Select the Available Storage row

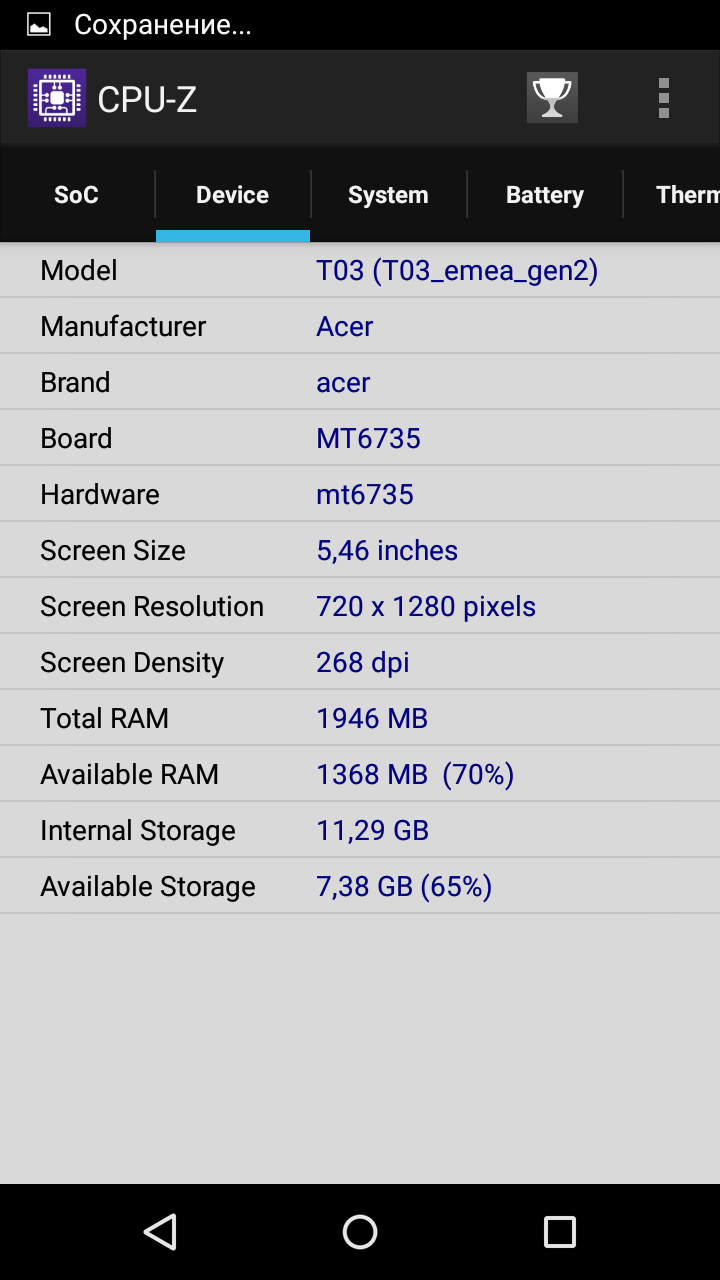tap(360, 887)
